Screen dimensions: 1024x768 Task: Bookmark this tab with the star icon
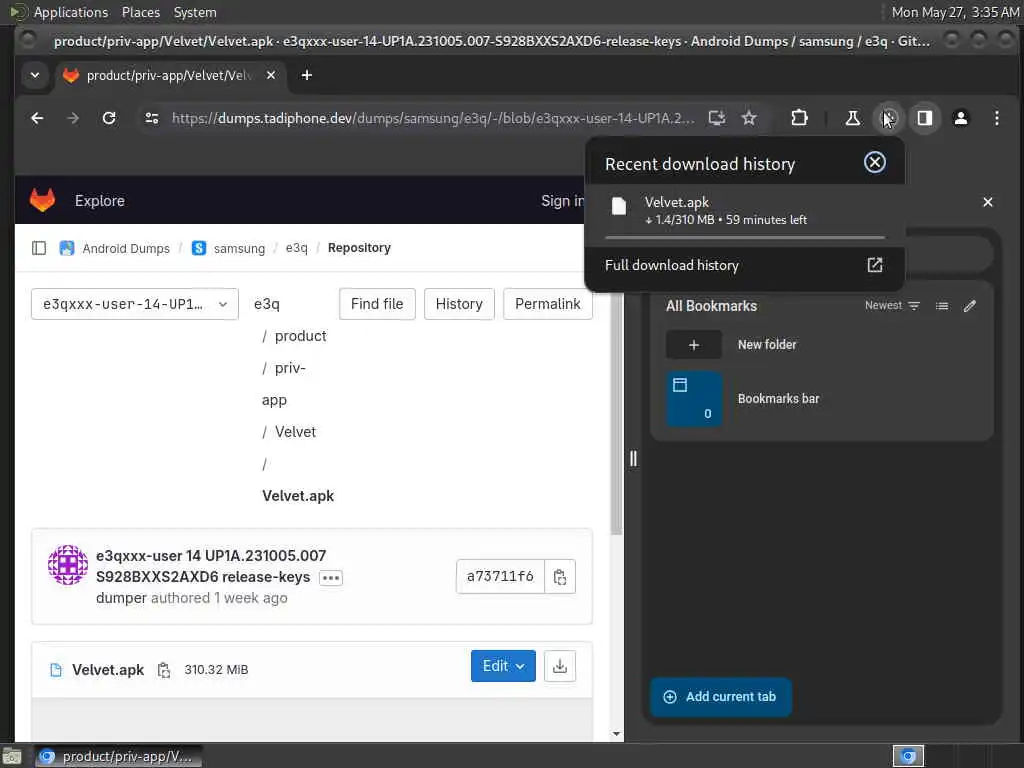click(749, 118)
